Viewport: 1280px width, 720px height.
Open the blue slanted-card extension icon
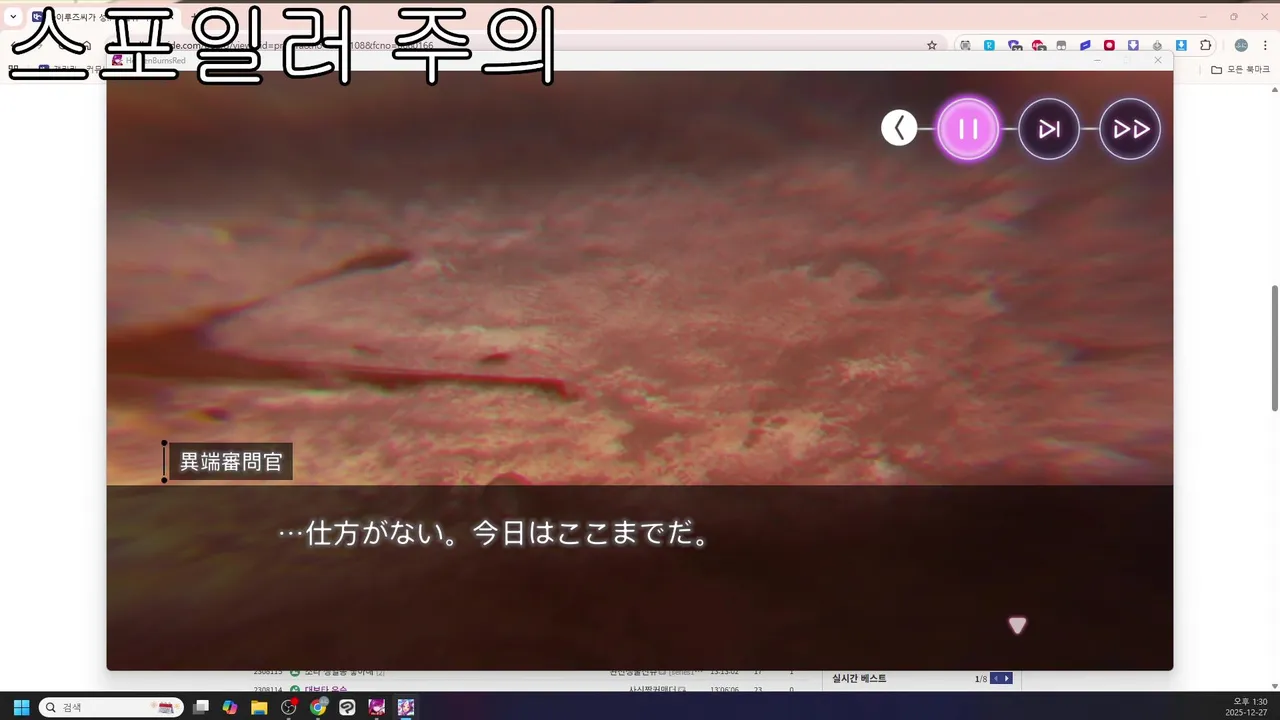1085,45
